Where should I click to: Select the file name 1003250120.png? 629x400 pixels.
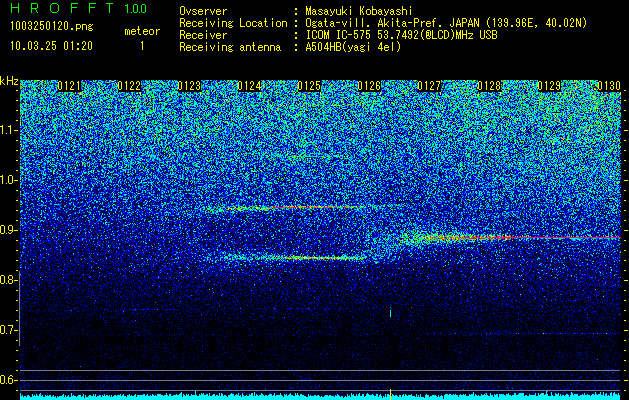51,26
